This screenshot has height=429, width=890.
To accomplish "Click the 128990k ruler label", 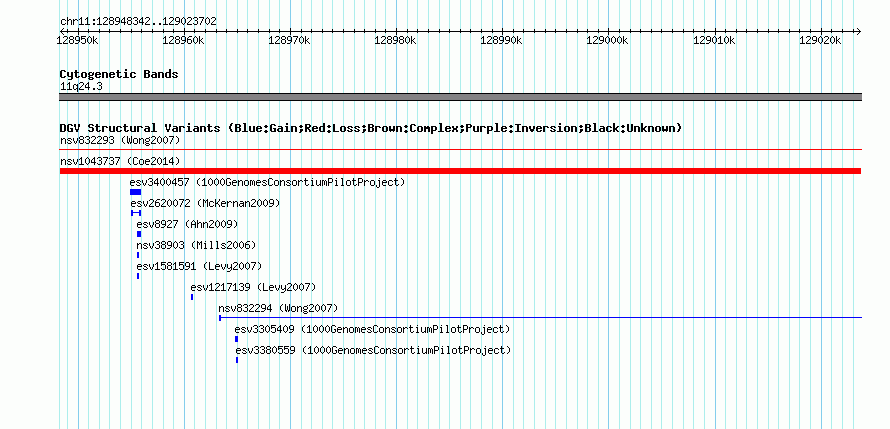I will click(501, 40).
